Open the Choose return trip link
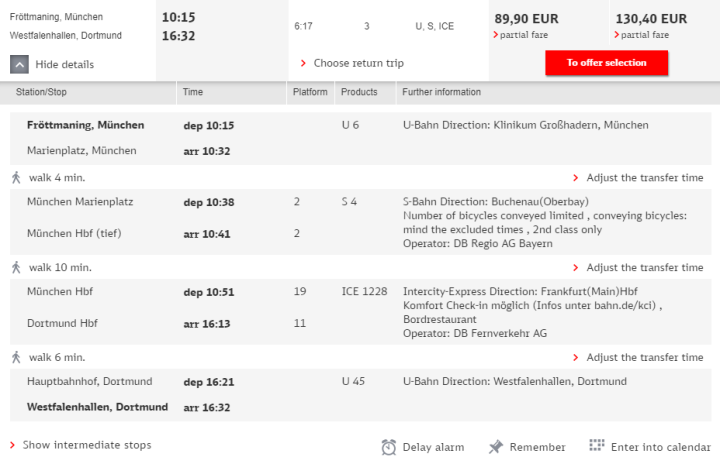The image size is (720, 464). pos(359,63)
